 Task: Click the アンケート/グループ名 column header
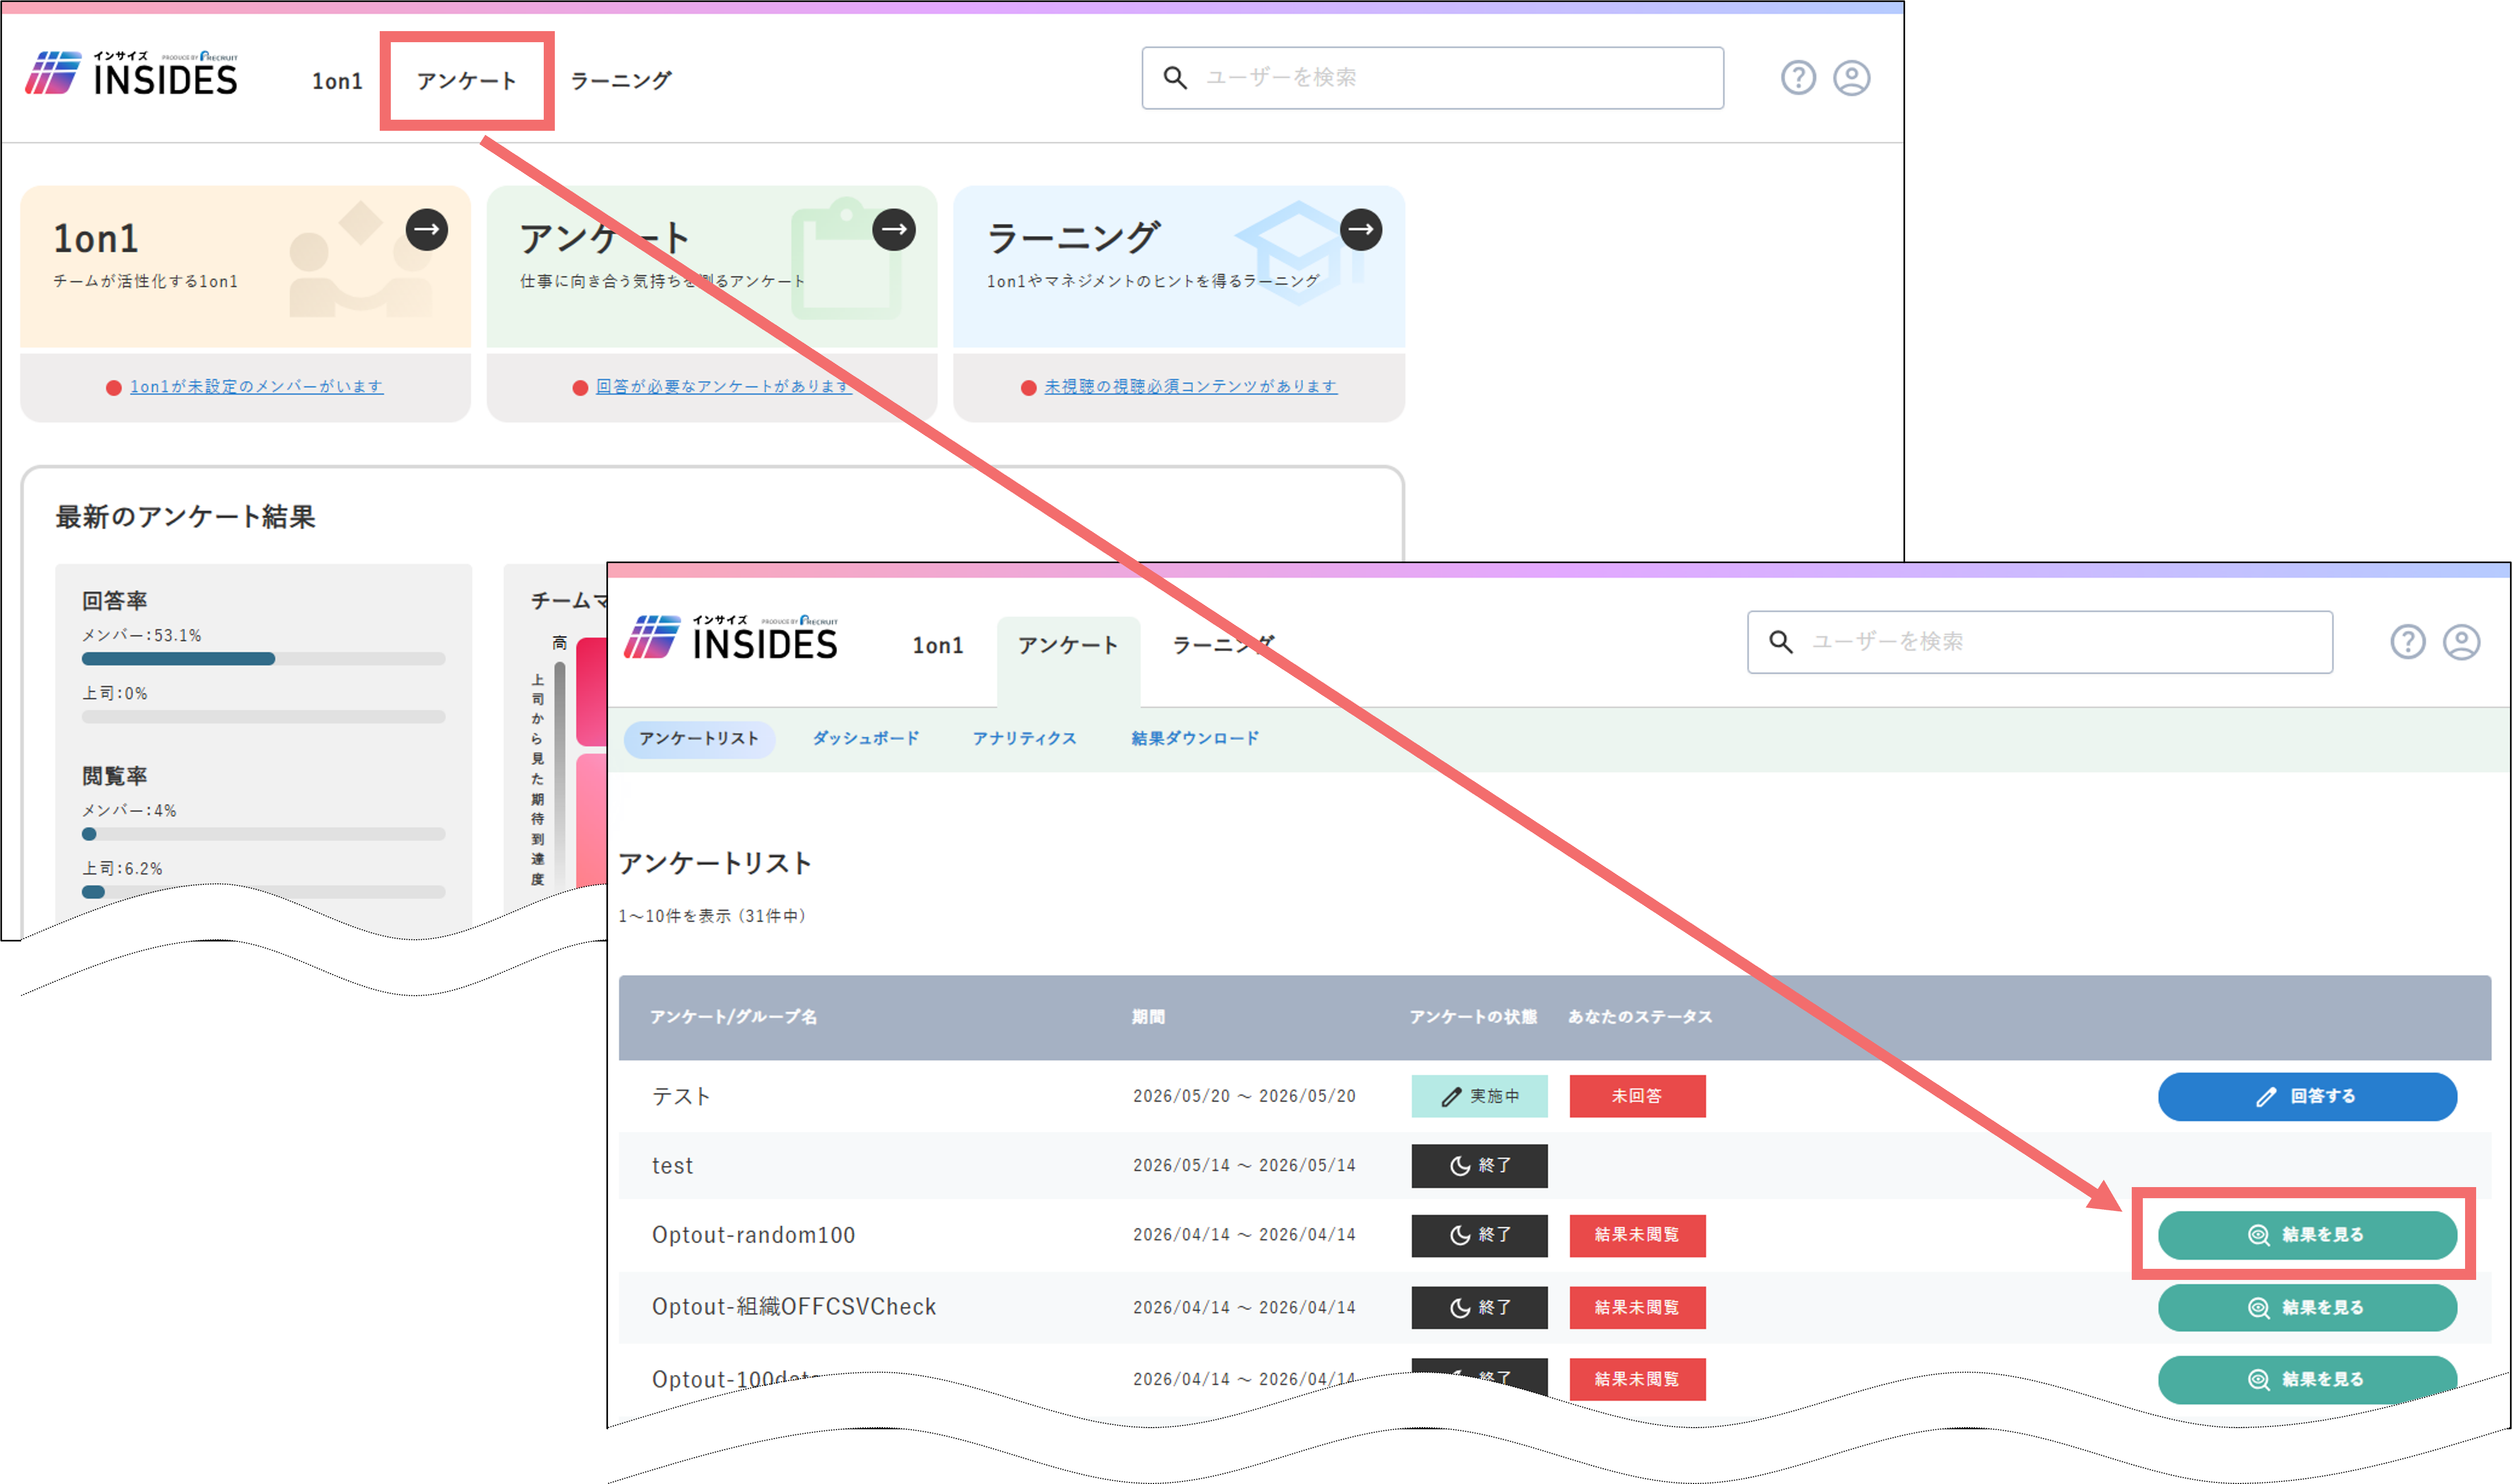click(x=733, y=1017)
